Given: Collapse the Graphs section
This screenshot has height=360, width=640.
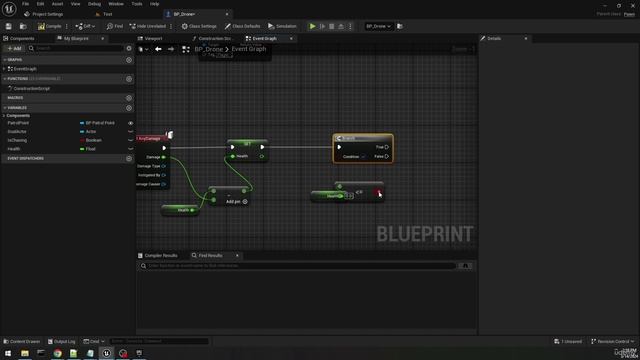Looking at the screenshot, I should click(5, 60).
